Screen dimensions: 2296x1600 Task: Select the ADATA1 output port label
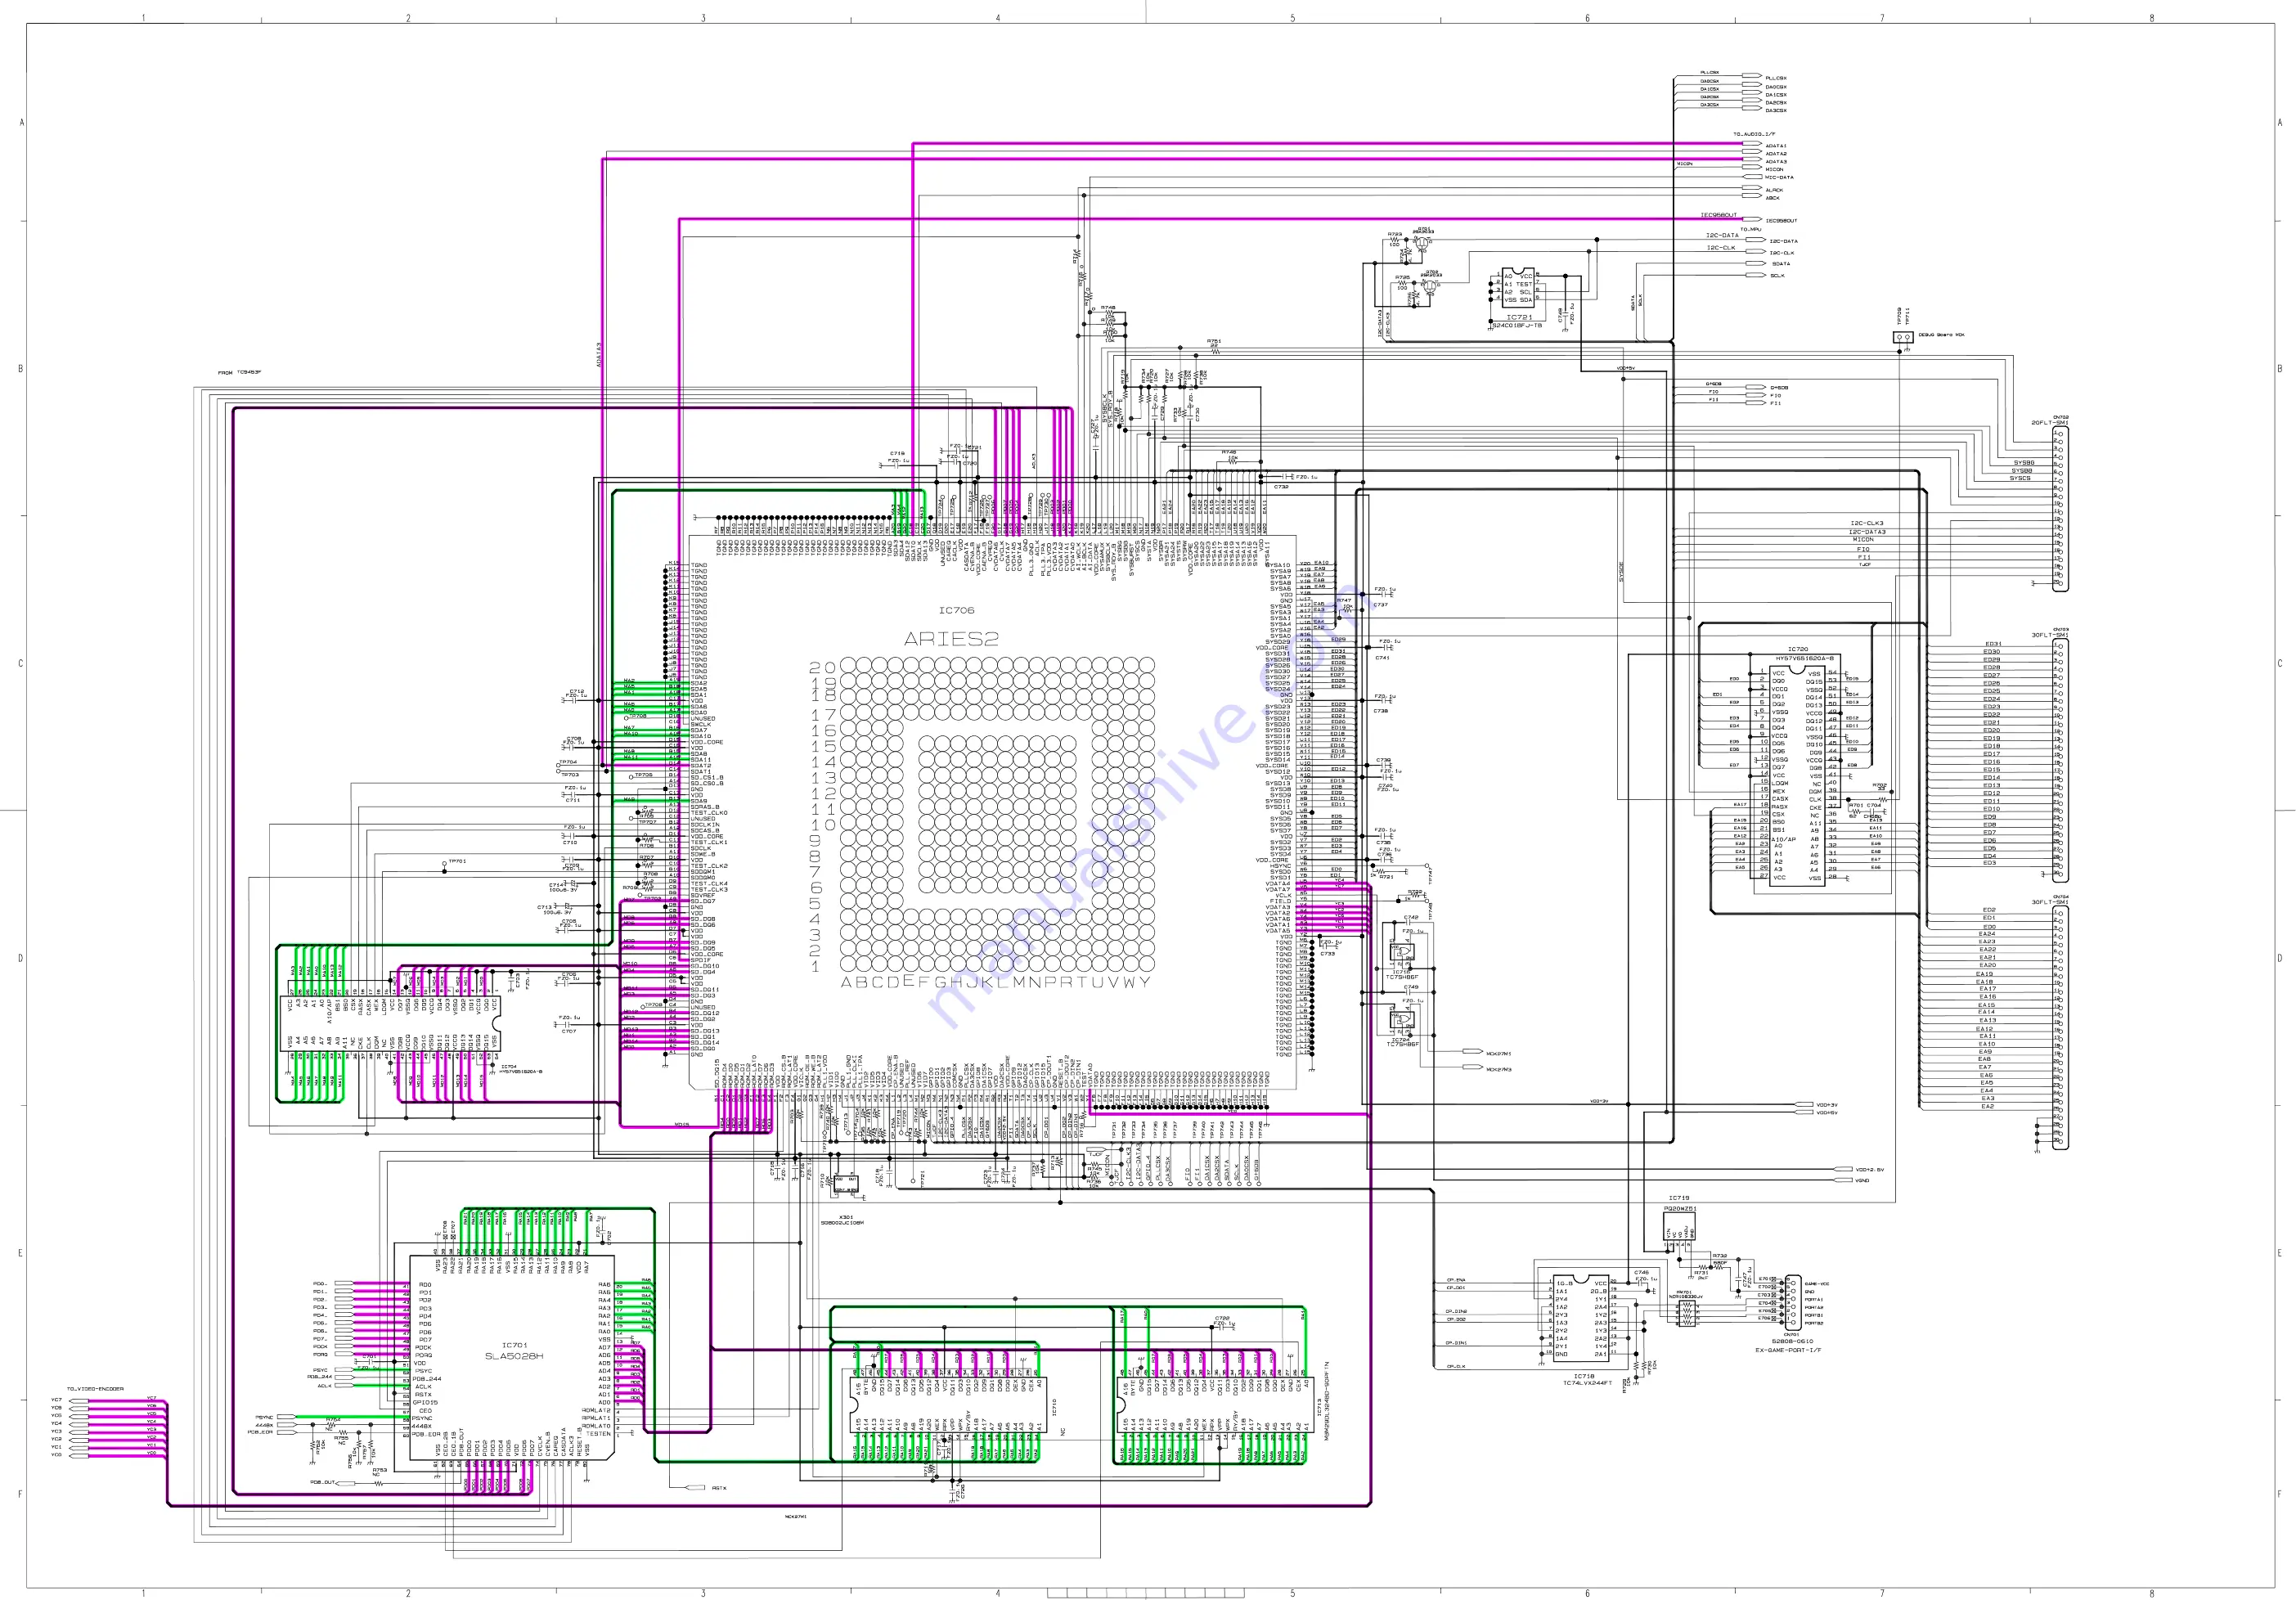click(x=1776, y=146)
